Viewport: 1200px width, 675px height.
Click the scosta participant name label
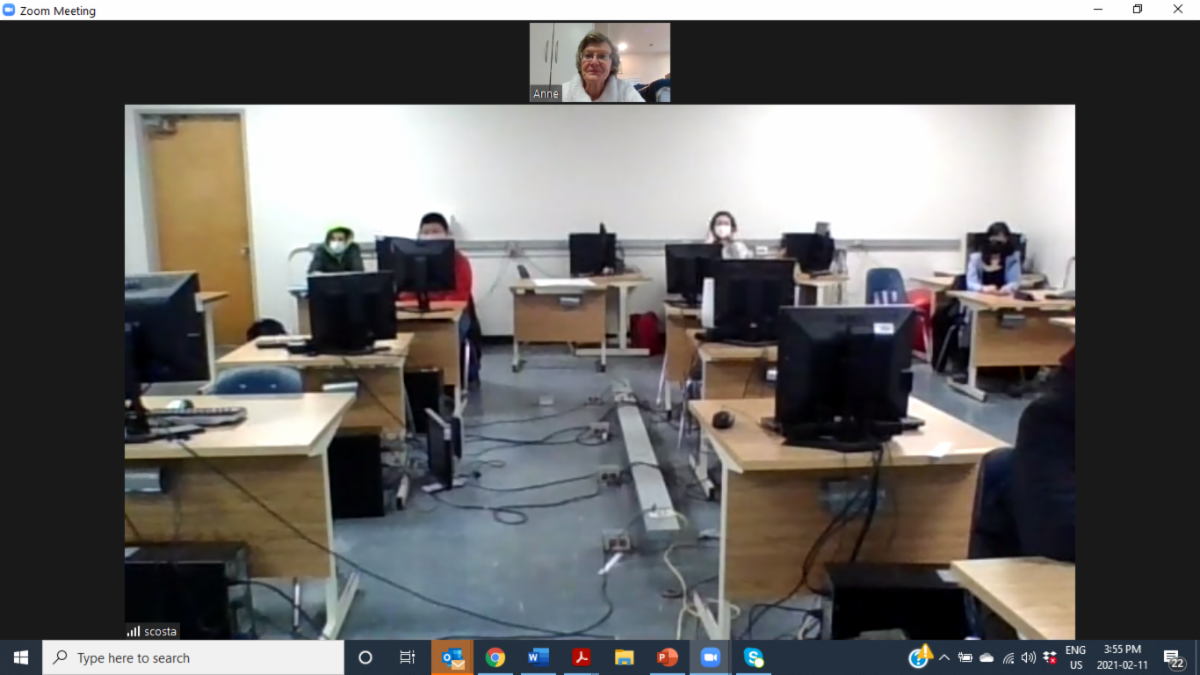pyautogui.click(x=161, y=631)
